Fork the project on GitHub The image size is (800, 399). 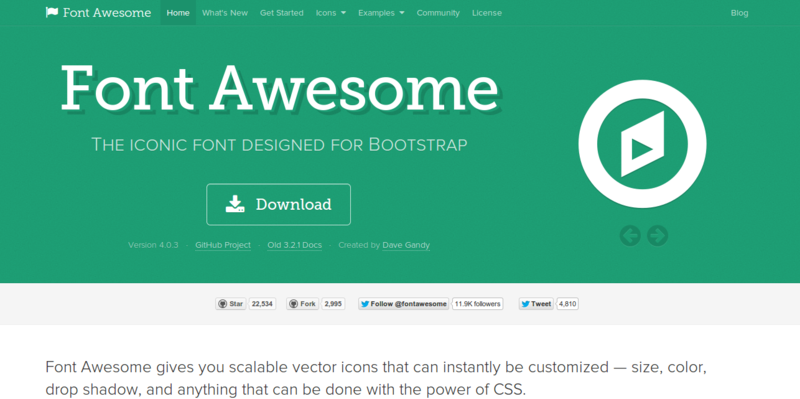tap(303, 304)
